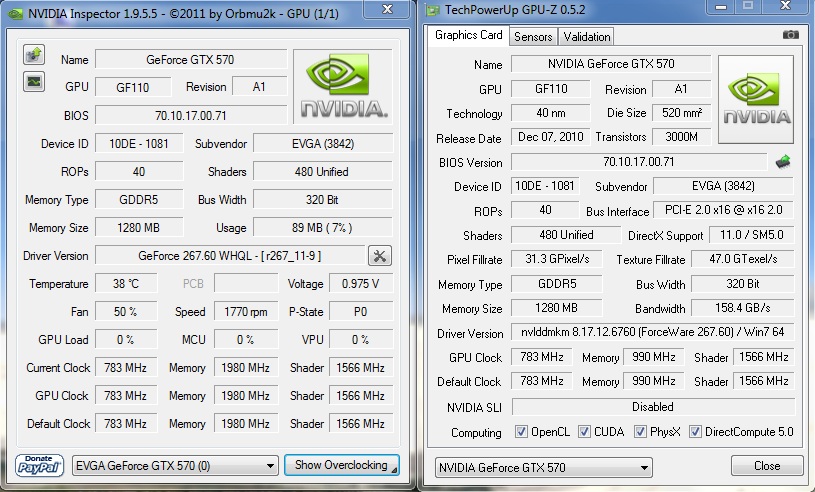Click the Show Overclocking button
The height and width of the screenshot is (492, 815).
pos(341,465)
